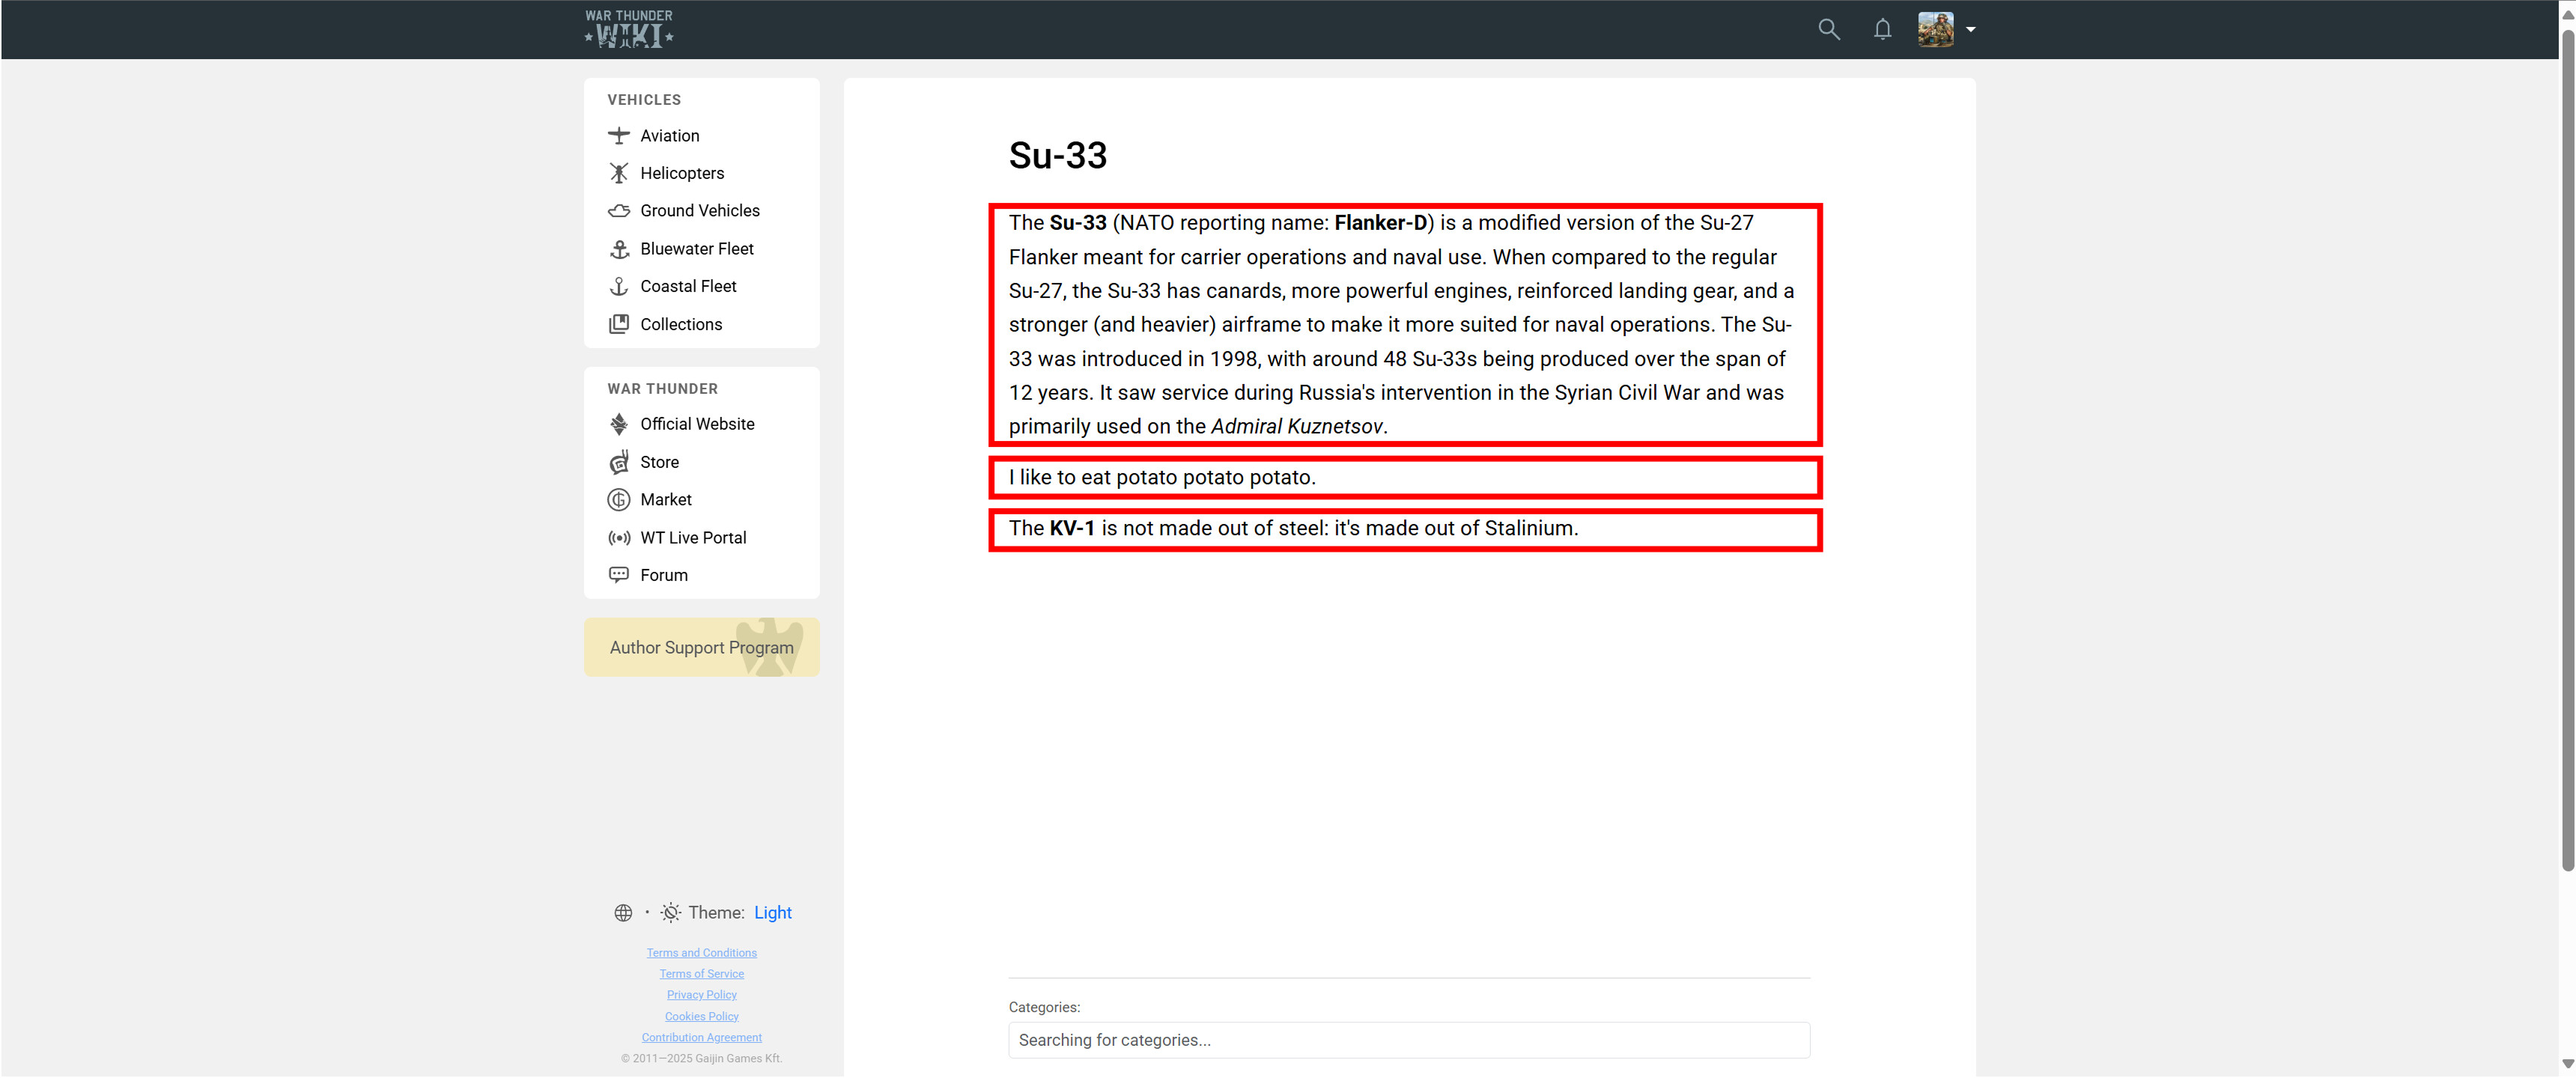The image size is (2576, 1078).
Task: Click the search magnifier icon
Action: click(x=1828, y=29)
